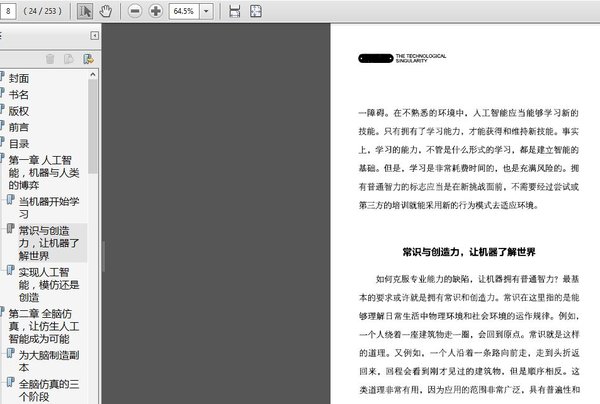Open the bookmark options menu icon

[x=88, y=59]
